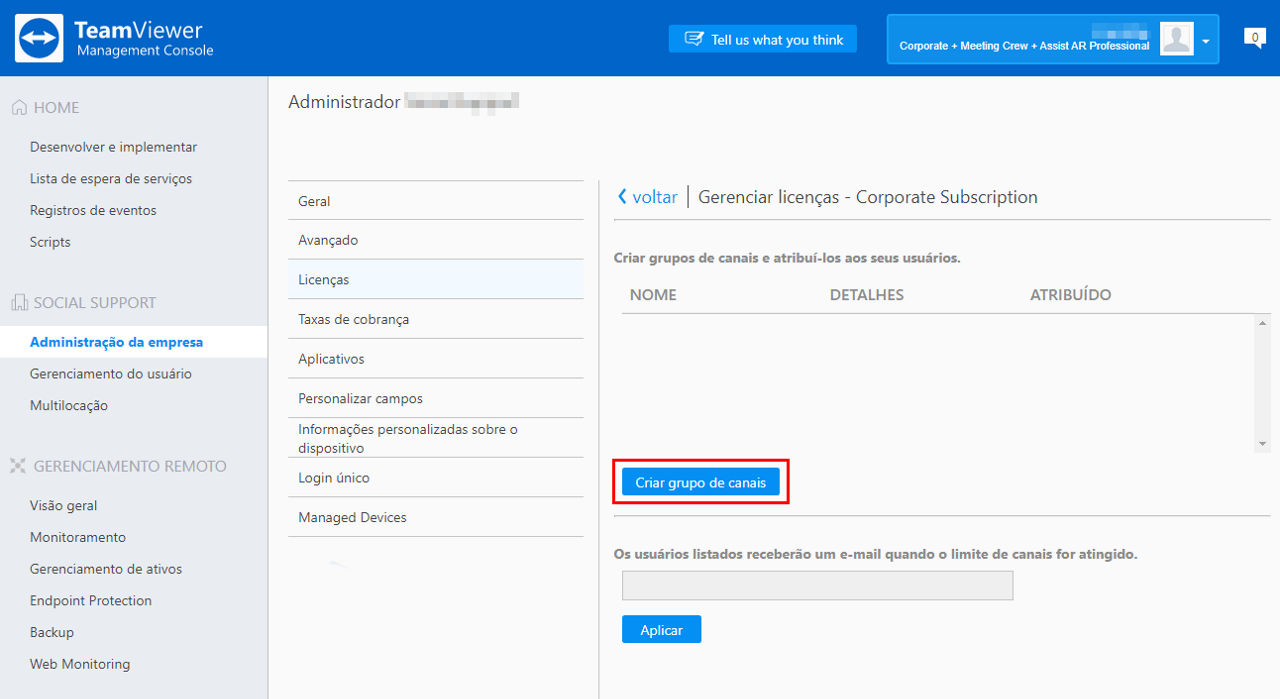Click Criar grupo de canais button
The image size is (1280, 699).
[700, 482]
